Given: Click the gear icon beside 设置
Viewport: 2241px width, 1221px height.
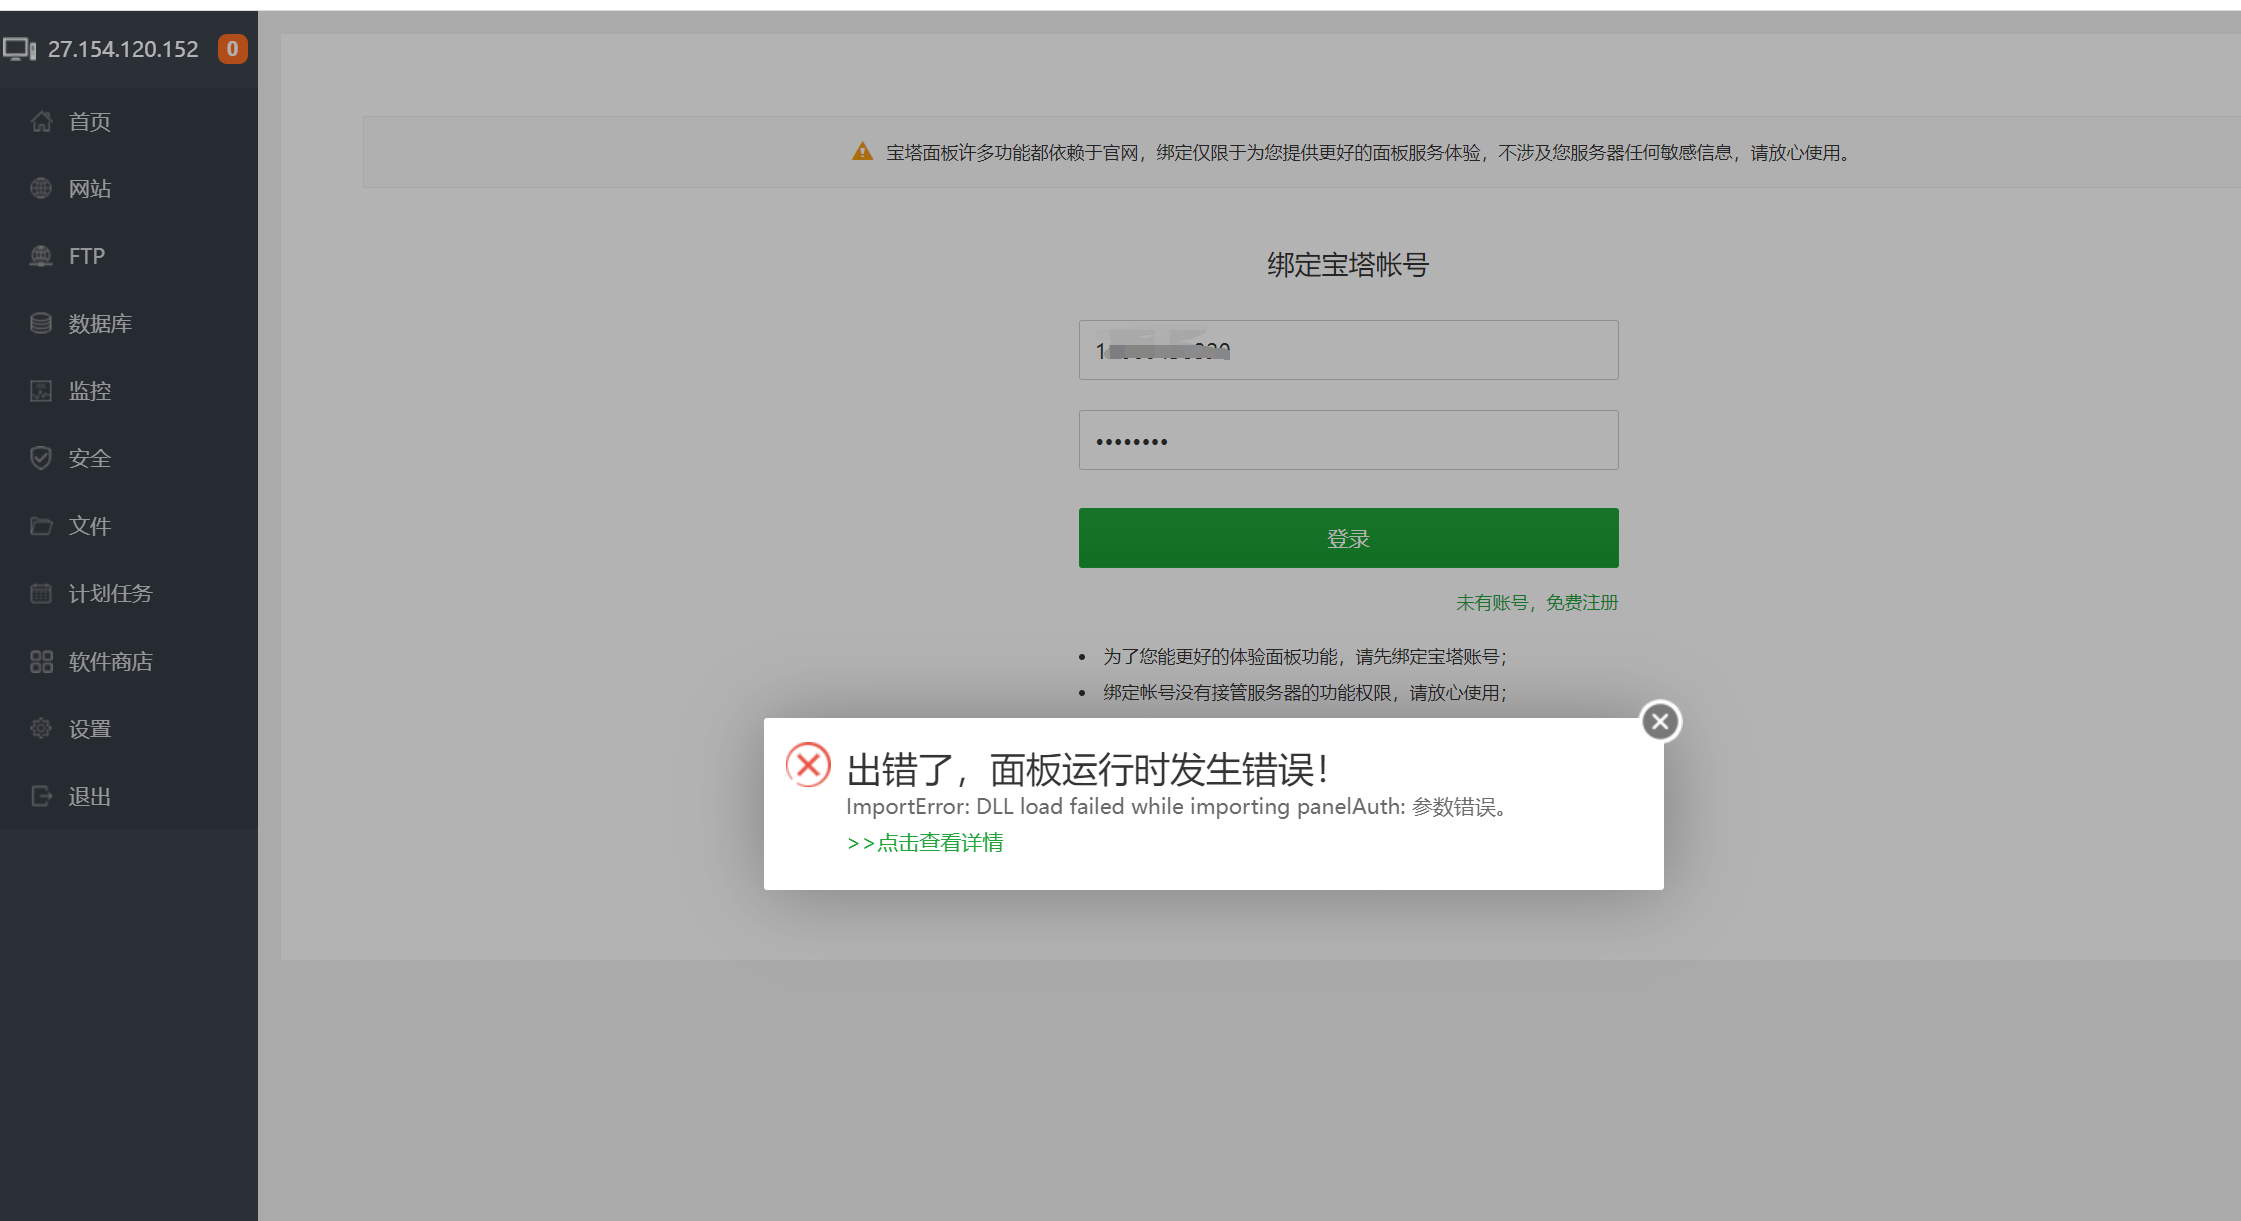Looking at the screenshot, I should pos(41,728).
